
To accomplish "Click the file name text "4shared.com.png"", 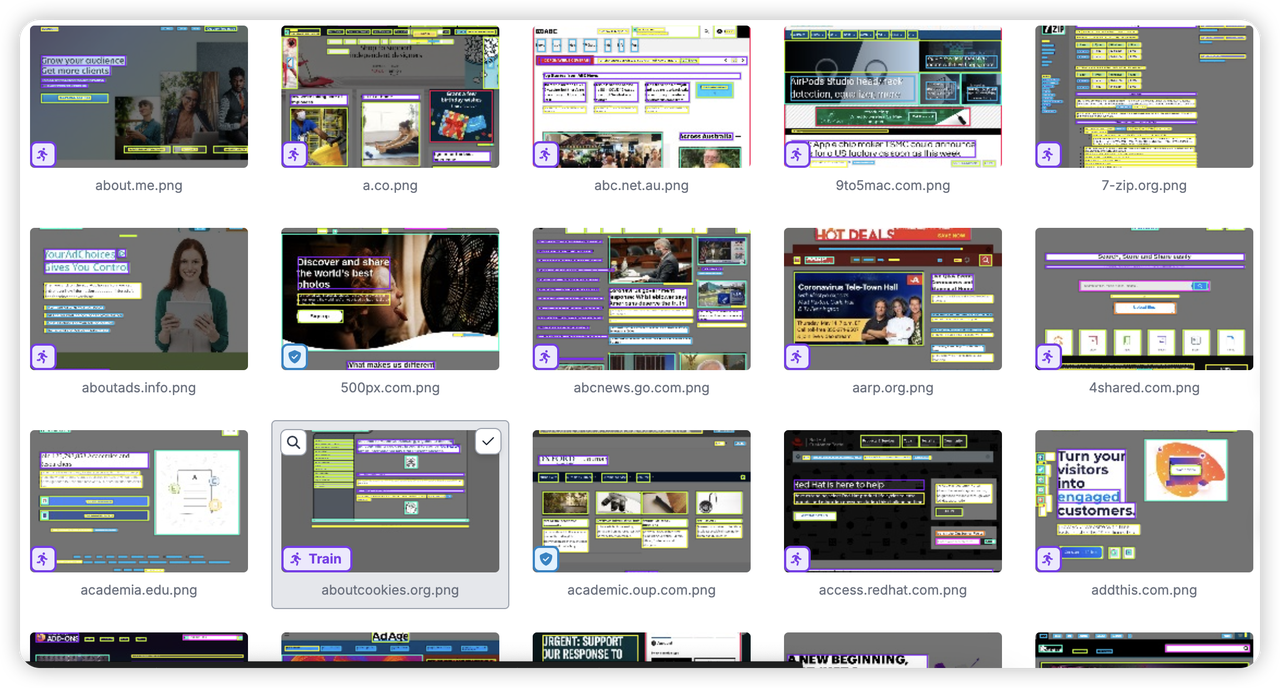I will pyautogui.click(x=1144, y=388).
